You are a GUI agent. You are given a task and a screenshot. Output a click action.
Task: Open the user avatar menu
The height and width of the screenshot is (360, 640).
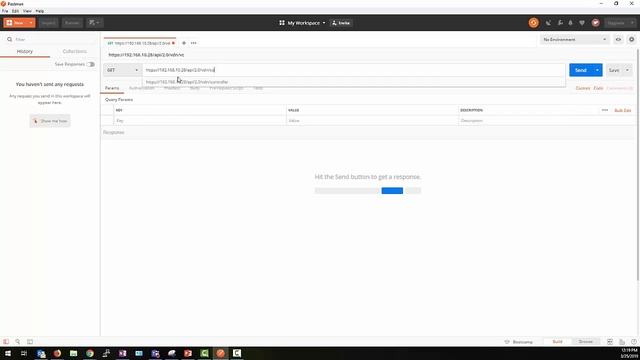(596, 23)
